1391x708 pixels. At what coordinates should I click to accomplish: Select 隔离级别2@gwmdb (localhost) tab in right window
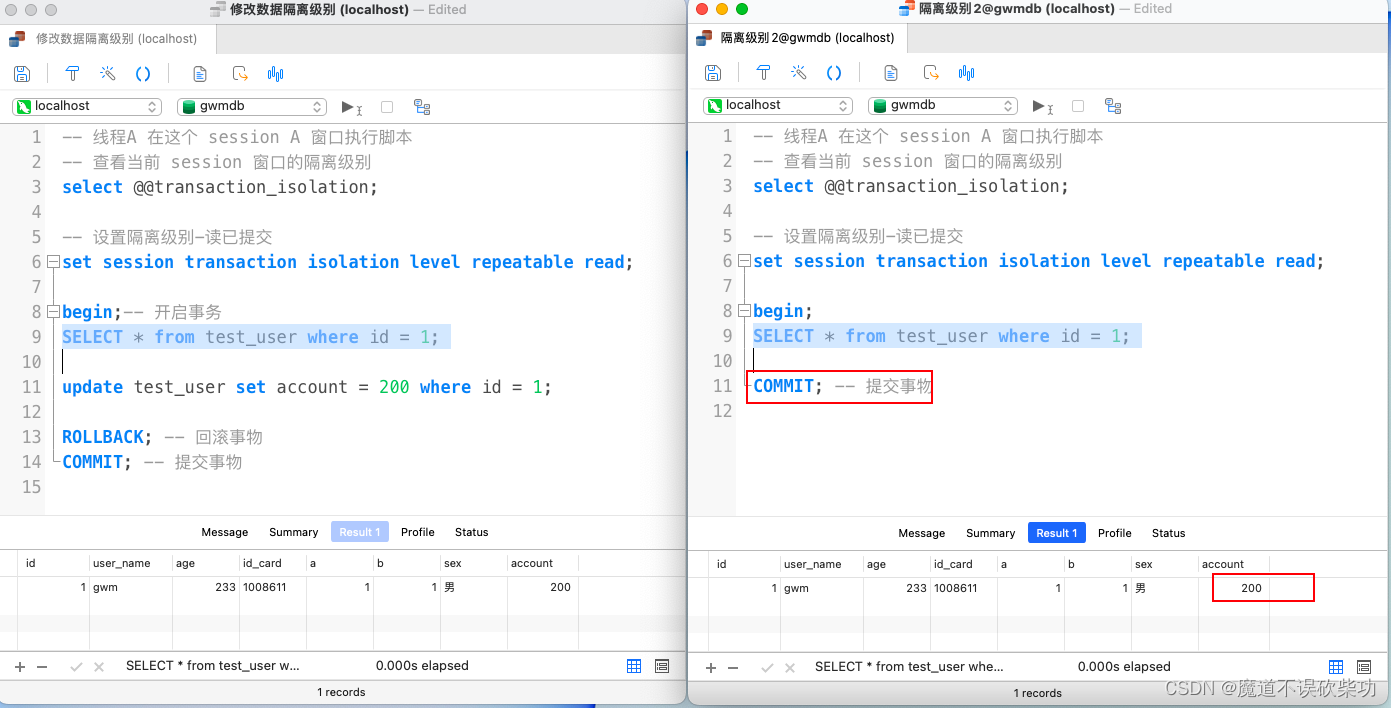pos(798,38)
